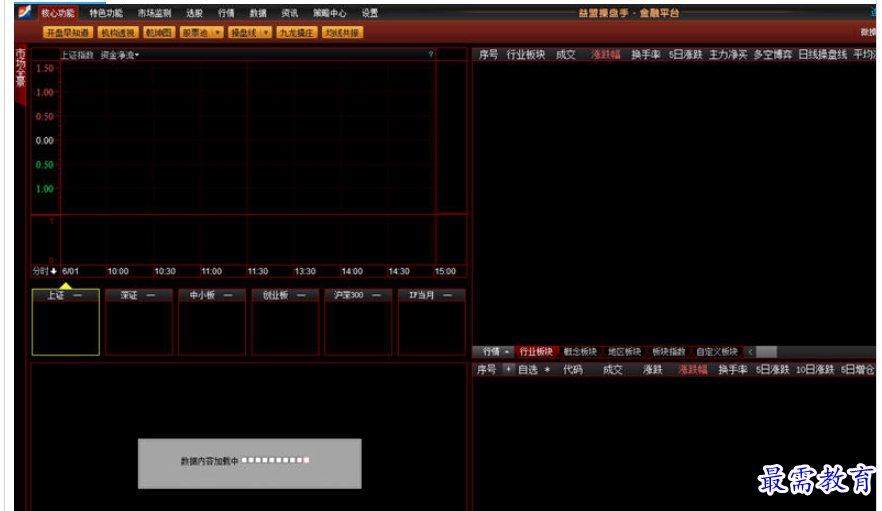Sort sector list by 涨跌幅 column

[x=606, y=55]
